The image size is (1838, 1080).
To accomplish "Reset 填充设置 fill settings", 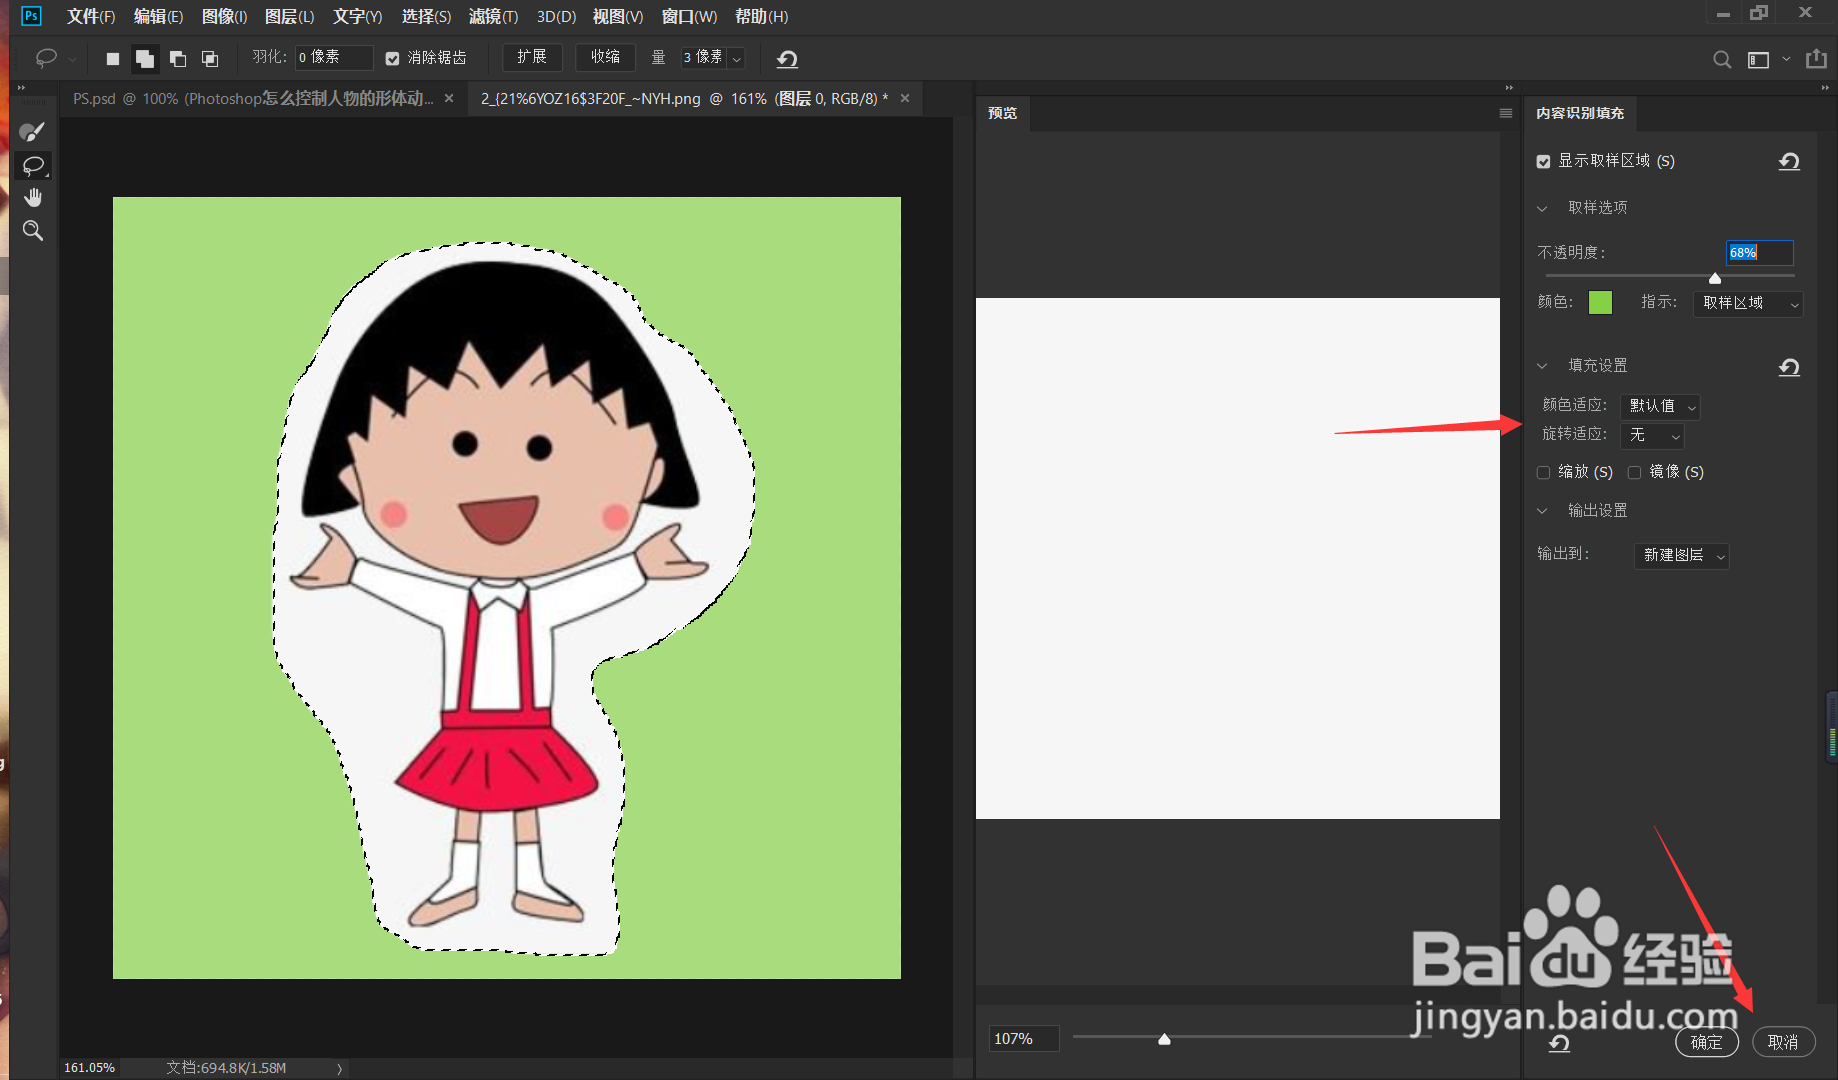I will click(1789, 367).
